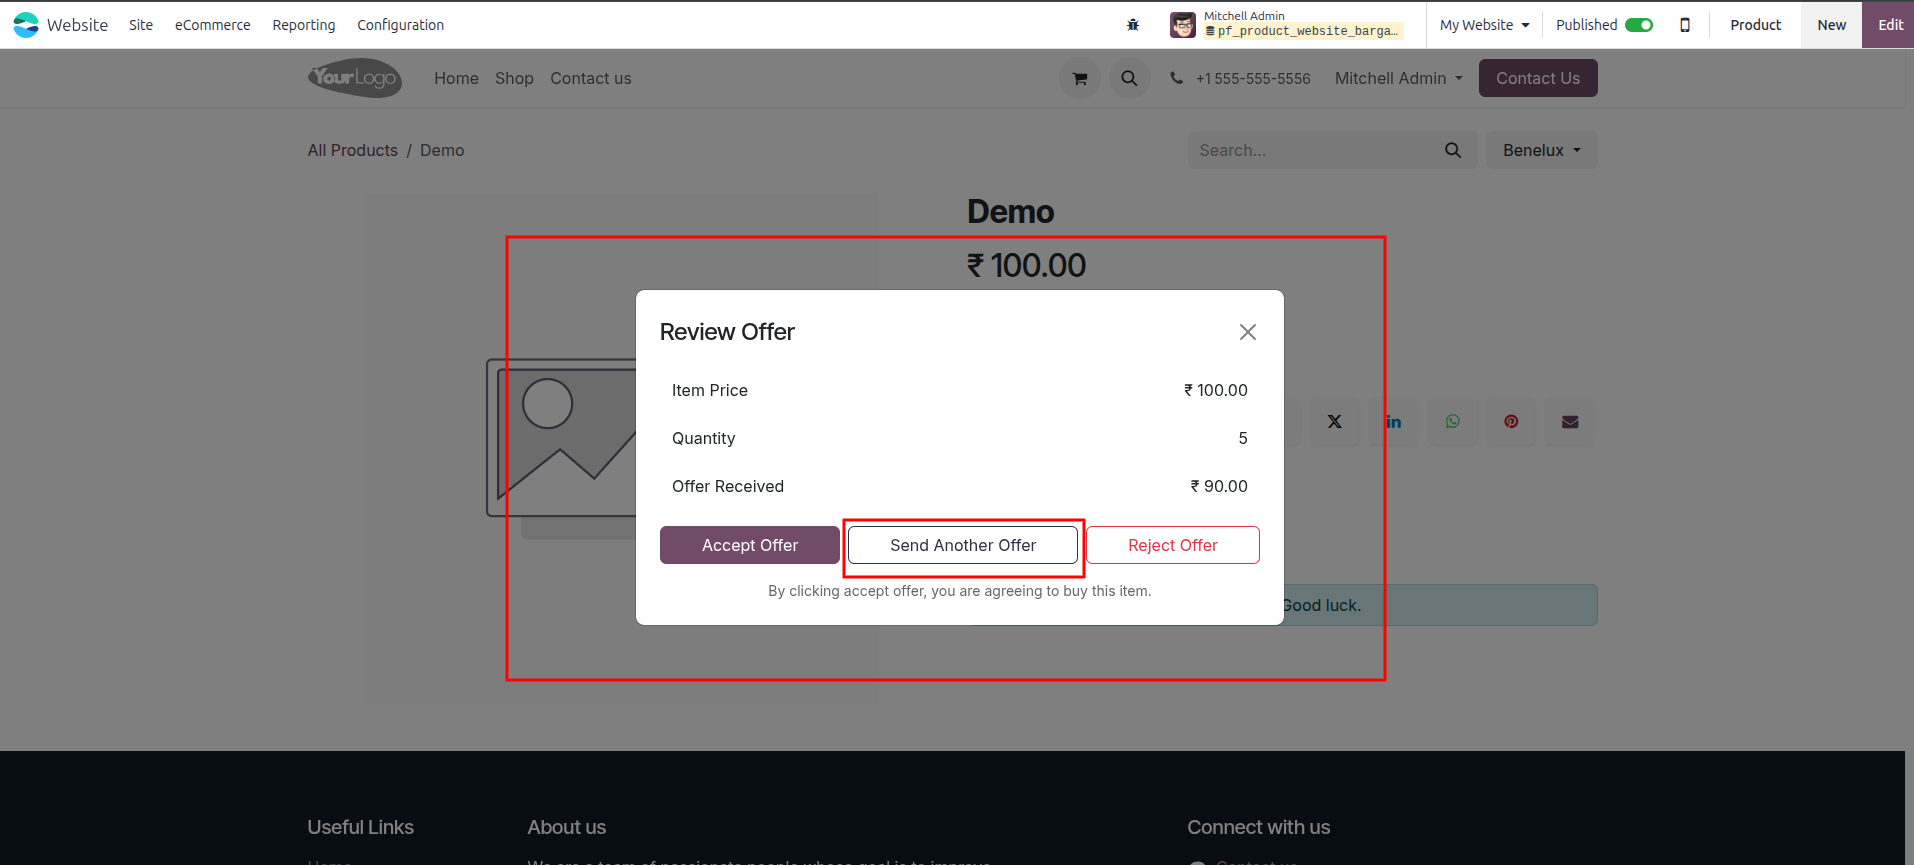Share product on LinkedIn
Viewport: 1914px width, 865px height.
1394,422
